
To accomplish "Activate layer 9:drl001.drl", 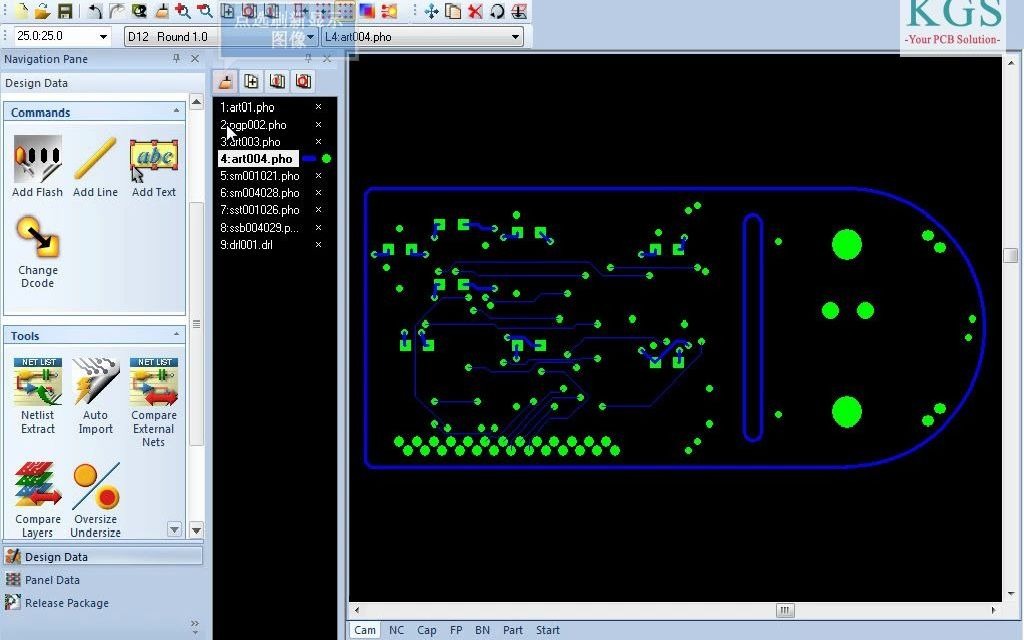I will point(245,244).
